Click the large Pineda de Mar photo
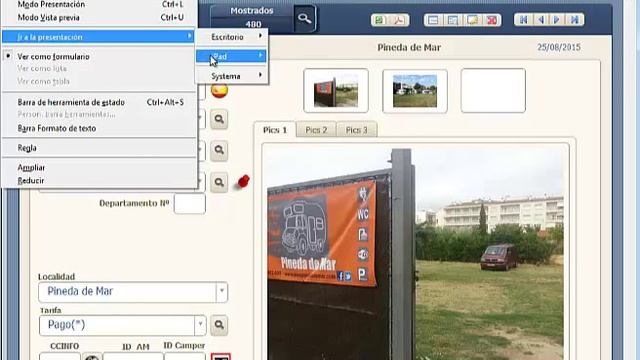Screen dimensions: 640x360 click(x=416, y=253)
